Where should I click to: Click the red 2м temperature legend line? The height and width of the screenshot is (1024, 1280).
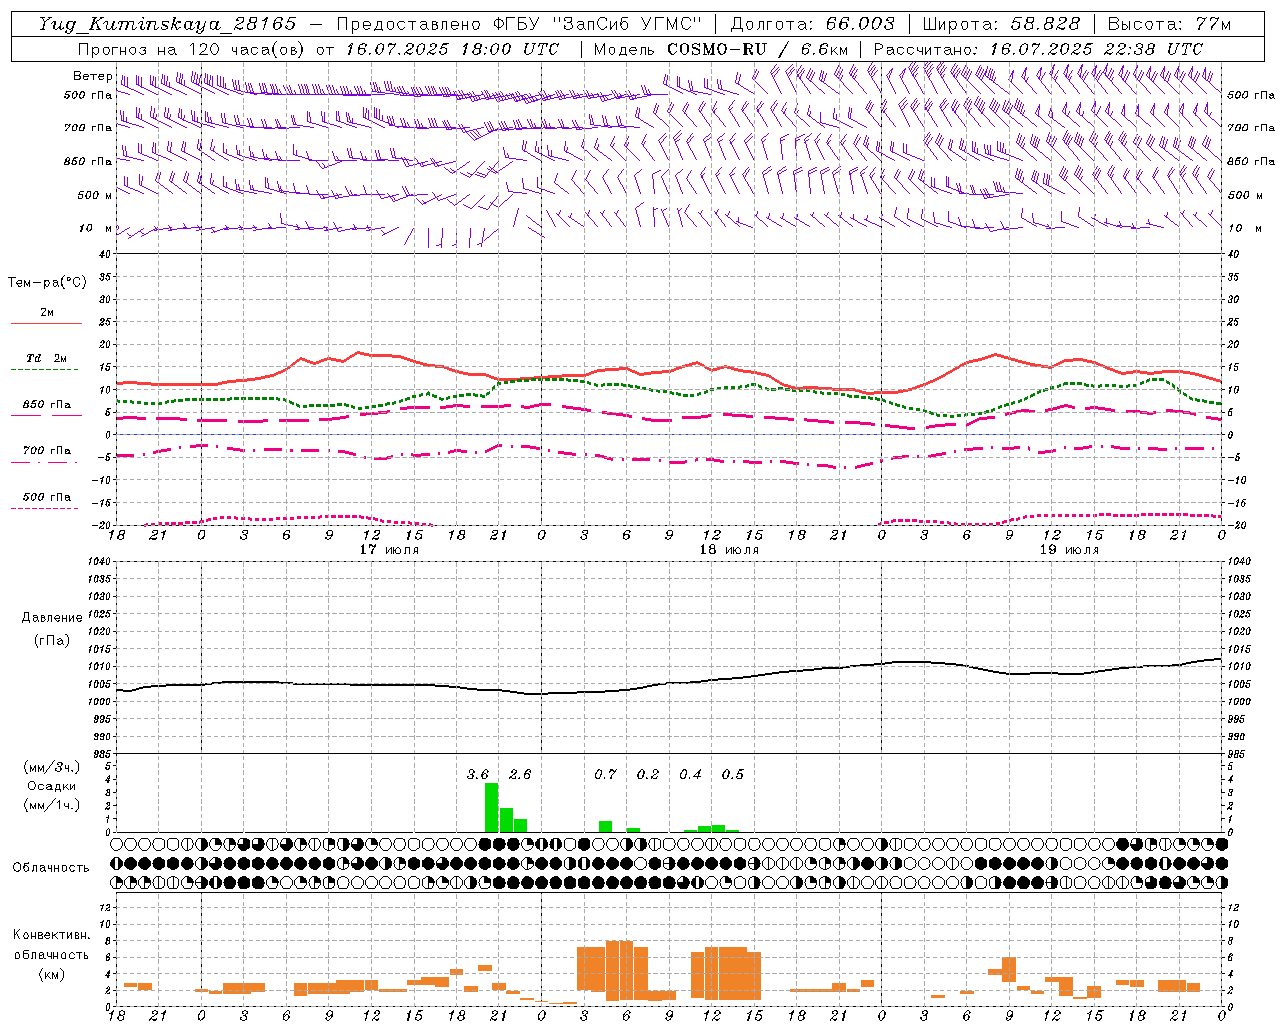point(46,323)
